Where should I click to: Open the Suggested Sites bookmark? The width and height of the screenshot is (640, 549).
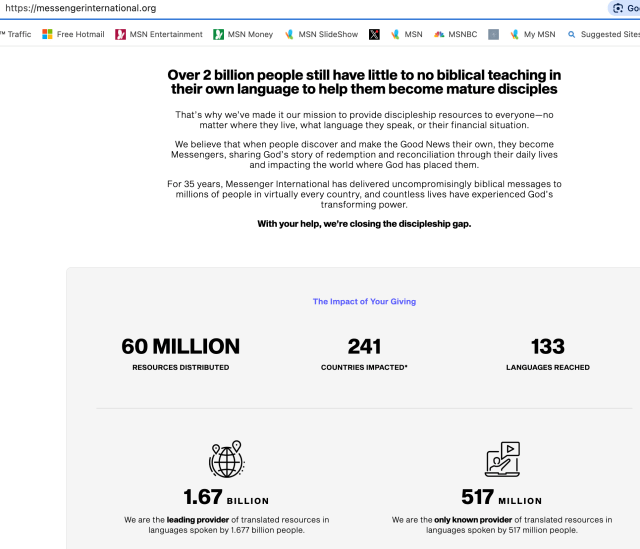[x=603, y=34]
